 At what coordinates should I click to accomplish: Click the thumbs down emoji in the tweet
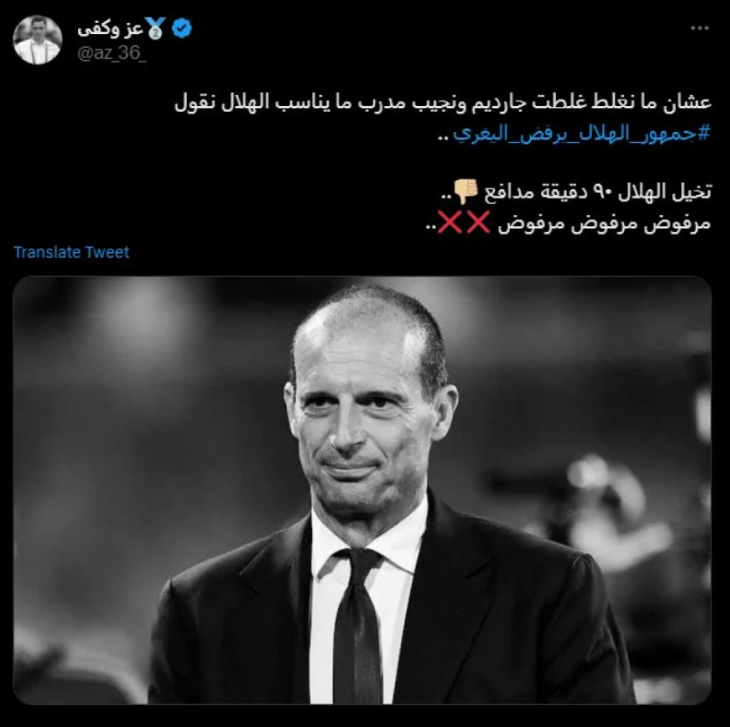click(x=466, y=191)
